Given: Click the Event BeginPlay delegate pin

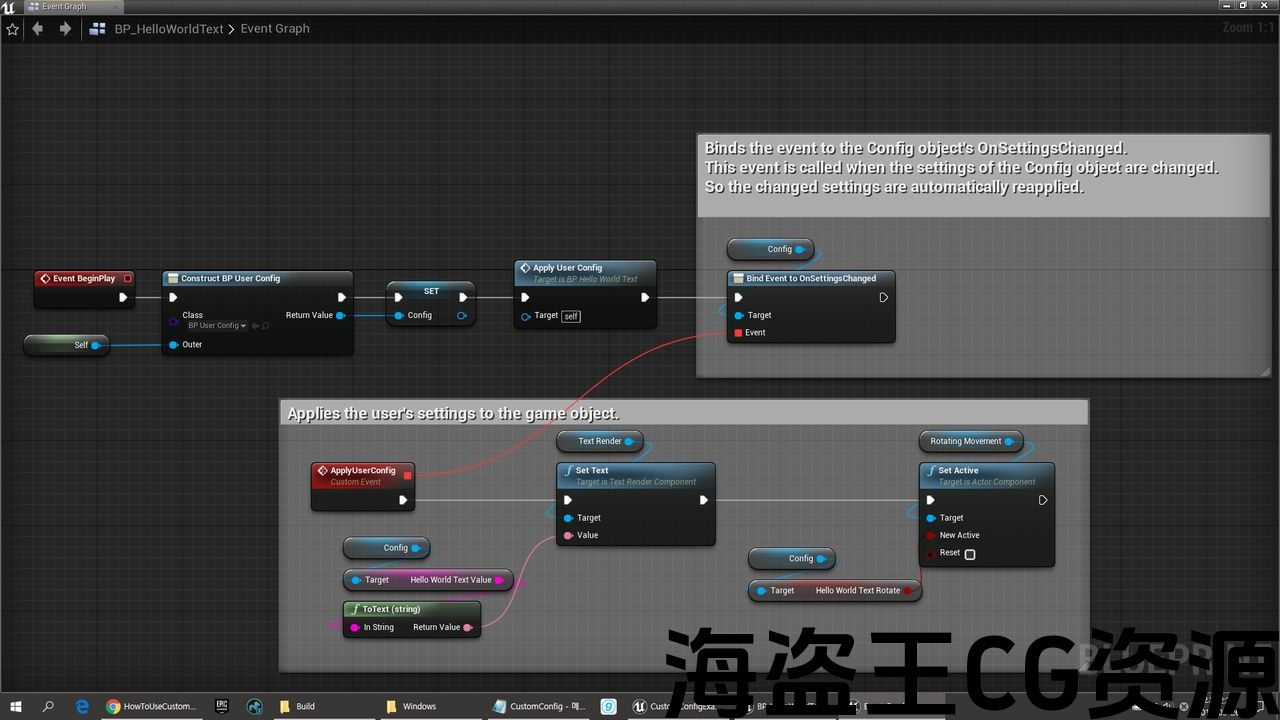Looking at the screenshot, I should coord(127,279).
